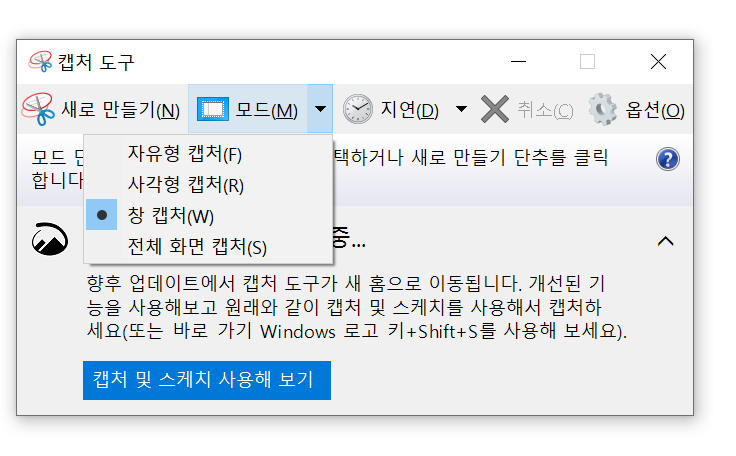Choose 자유형 캡처(F) mode

(x=208, y=154)
